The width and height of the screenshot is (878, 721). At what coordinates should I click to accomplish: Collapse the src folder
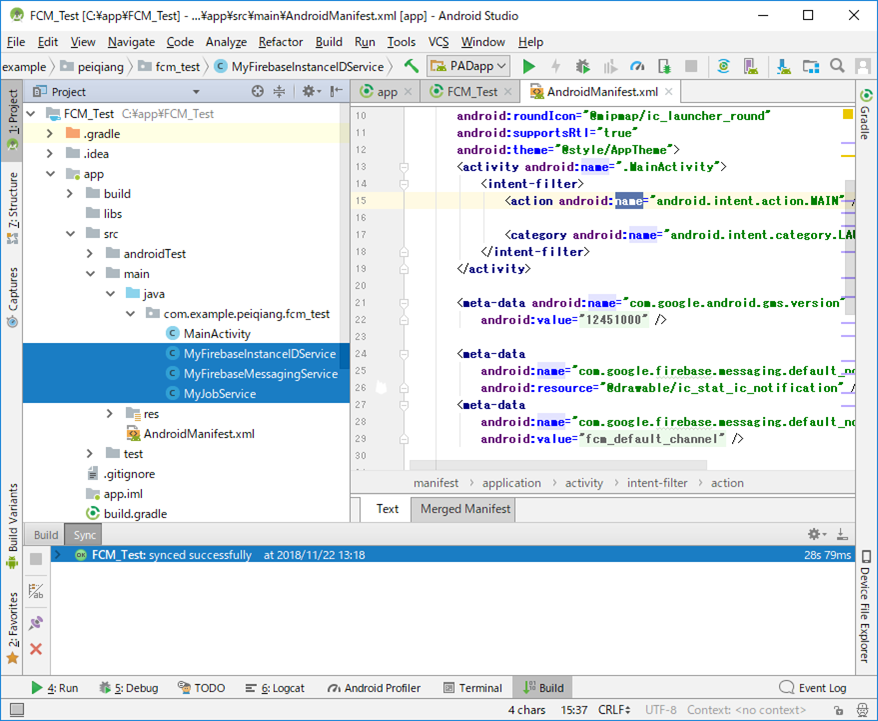(70, 233)
